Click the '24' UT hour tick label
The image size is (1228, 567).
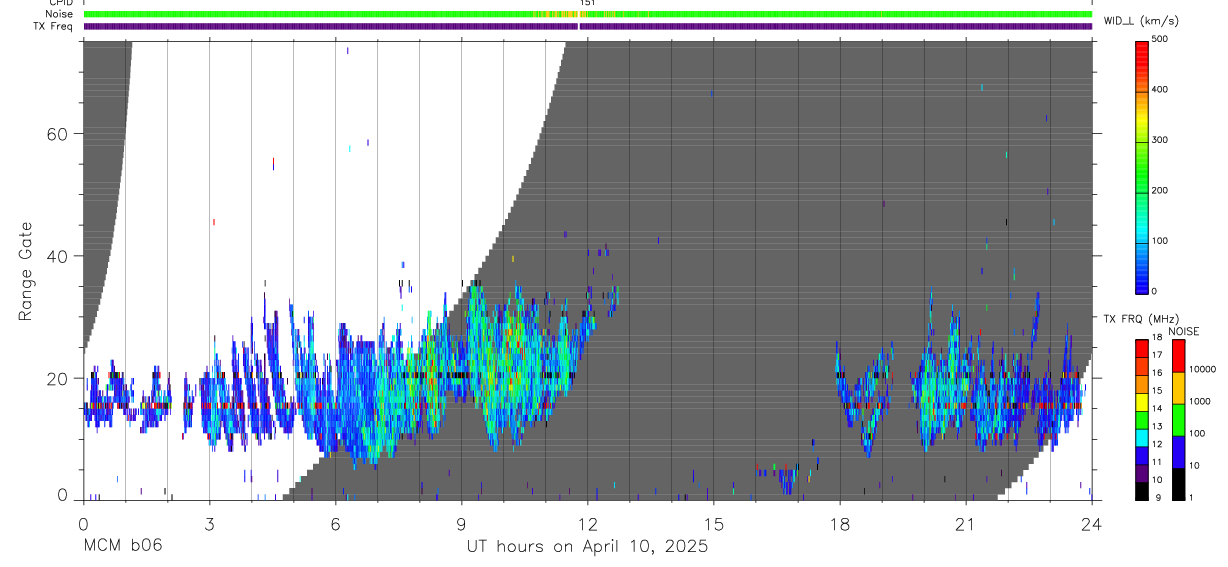click(1091, 523)
